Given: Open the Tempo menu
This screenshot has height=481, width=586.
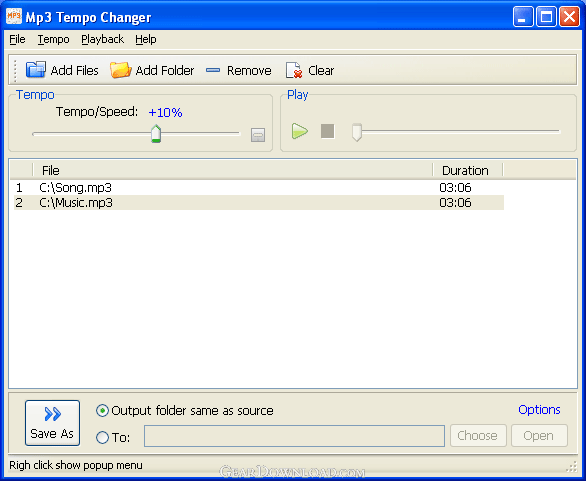Looking at the screenshot, I should point(53,39).
